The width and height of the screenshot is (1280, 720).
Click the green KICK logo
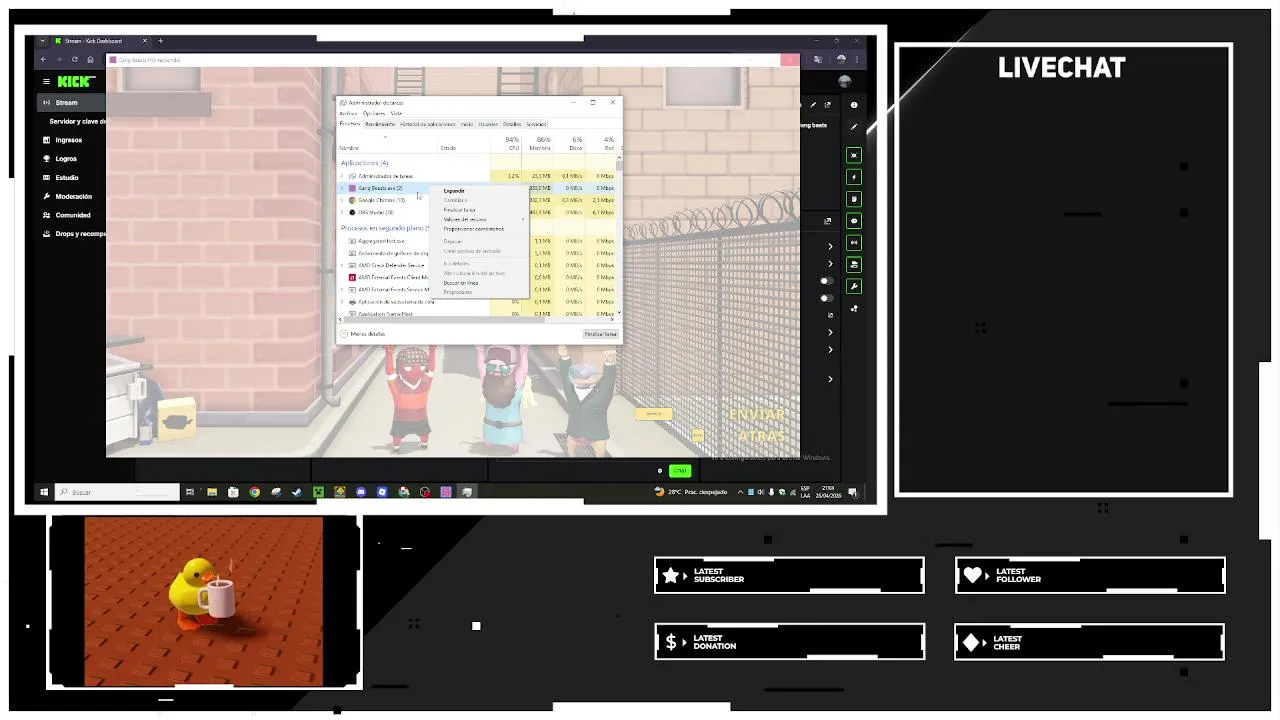point(76,82)
